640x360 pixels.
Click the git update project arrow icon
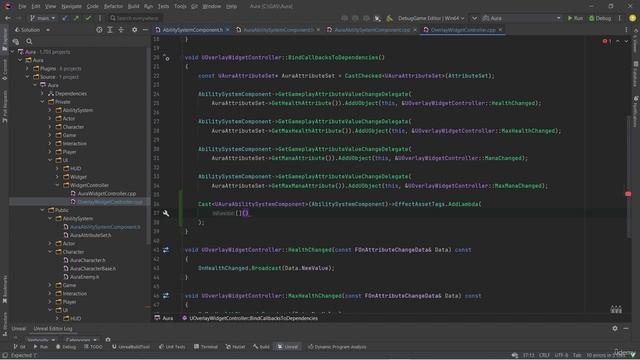(x=65, y=18)
